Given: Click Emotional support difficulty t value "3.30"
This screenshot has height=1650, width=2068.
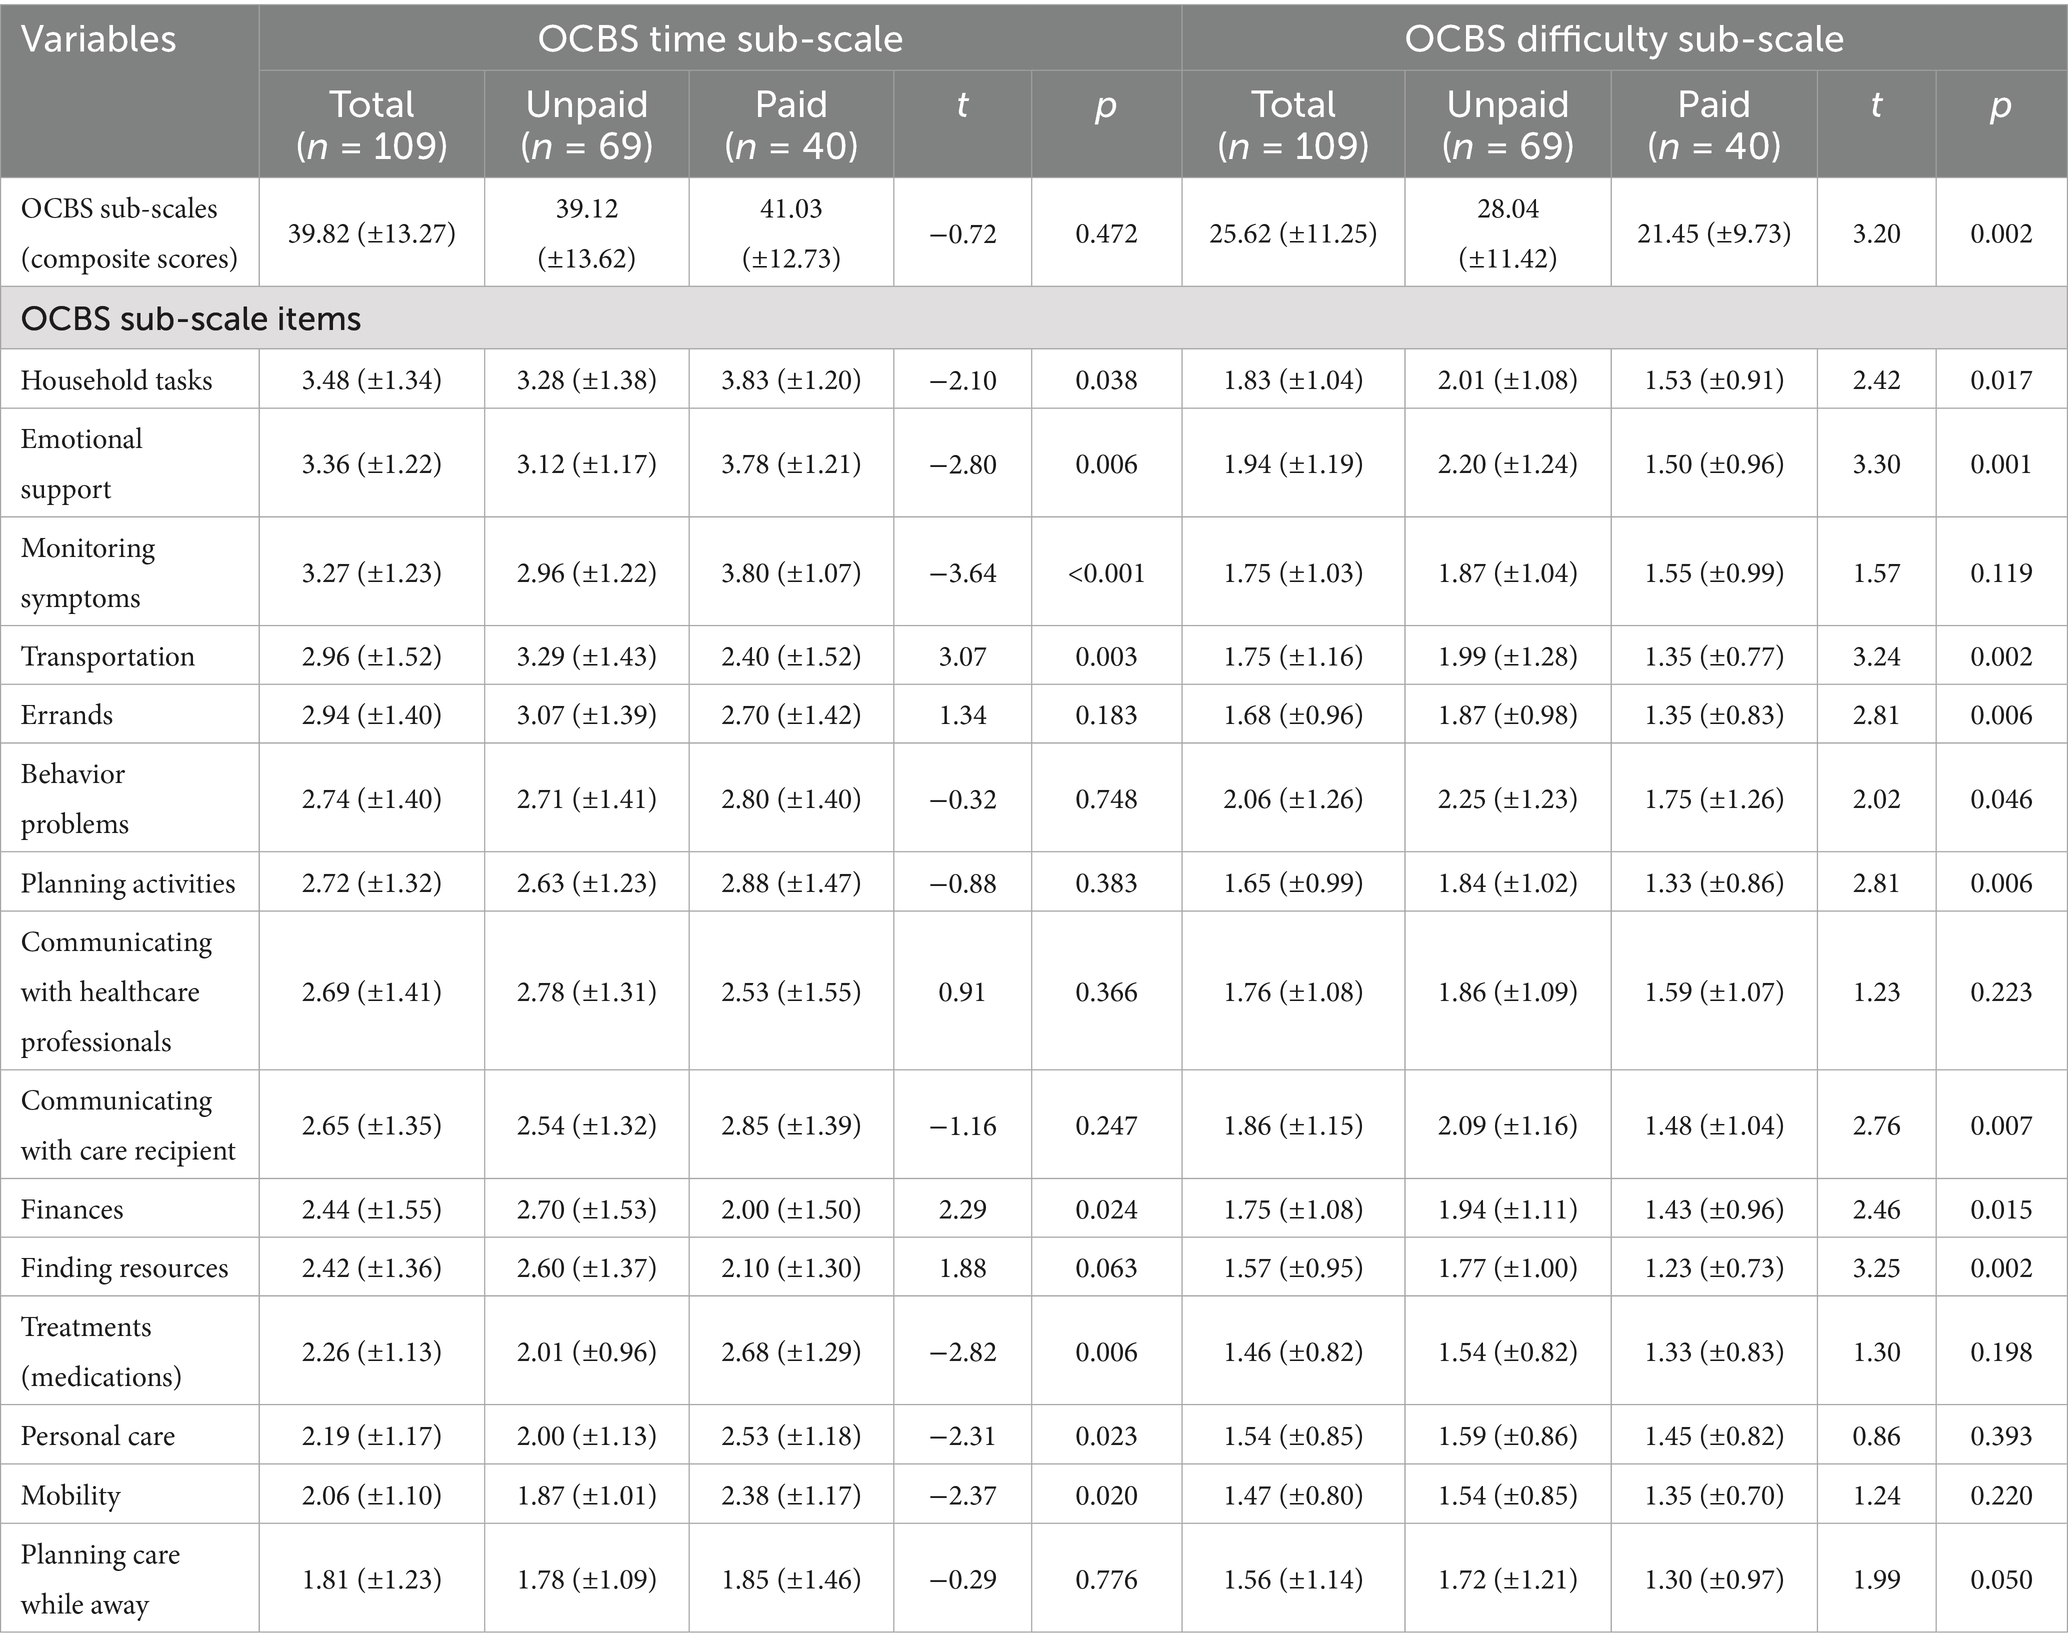Looking at the screenshot, I should pos(1876,464).
